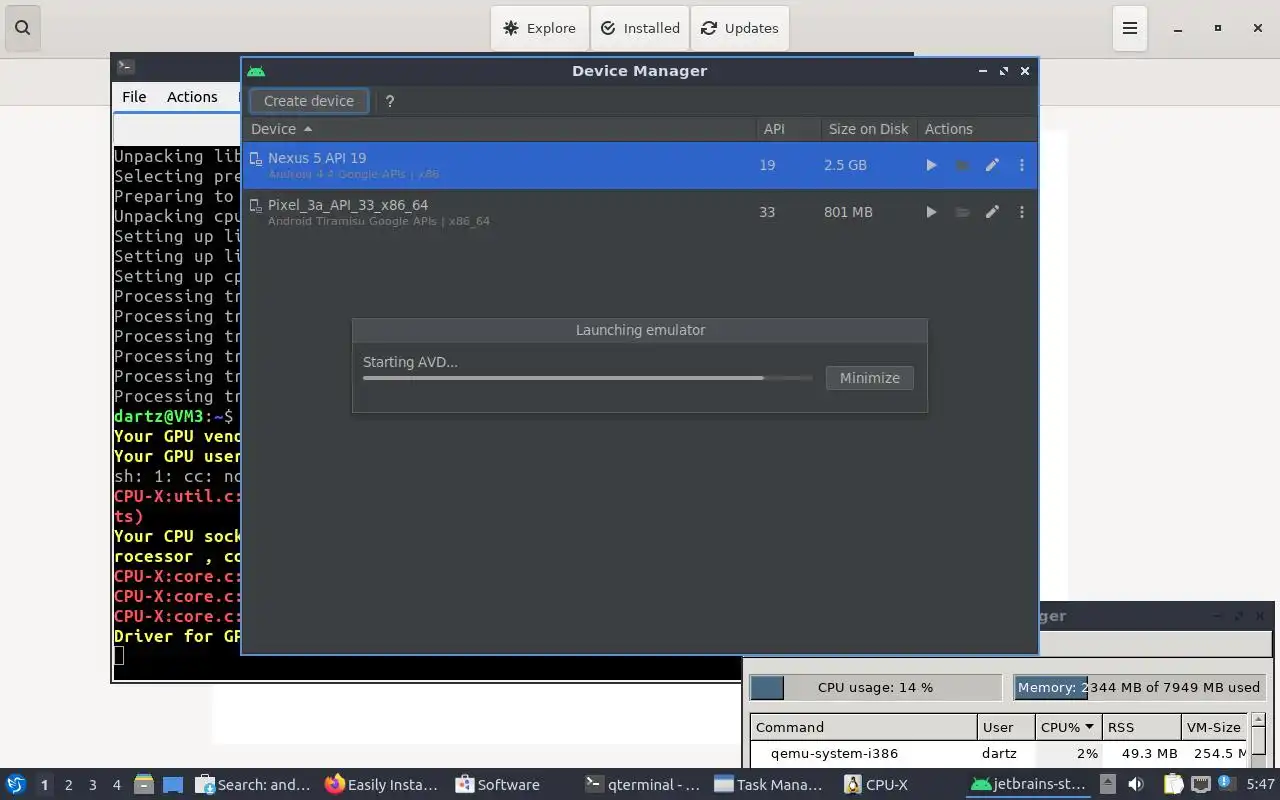1280x800 pixels.
Task: Switch to Firefox Easily Insta... taskbar item
Action: pos(383,785)
